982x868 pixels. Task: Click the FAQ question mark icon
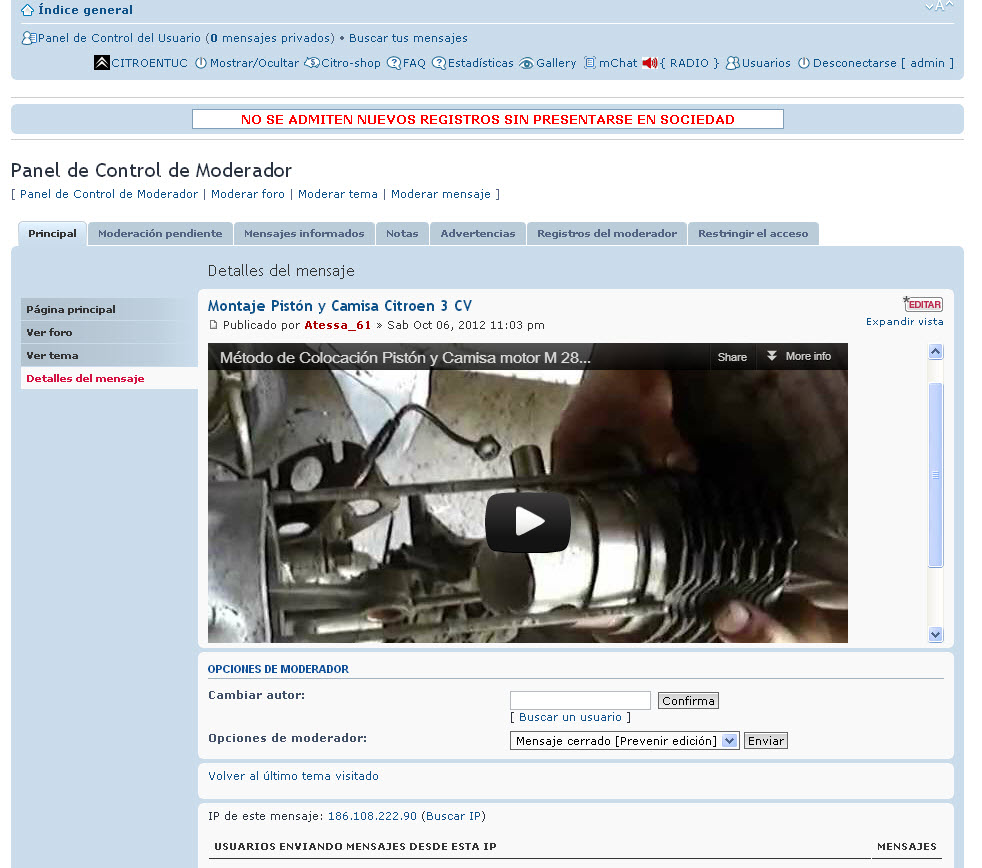click(x=394, y=63)
